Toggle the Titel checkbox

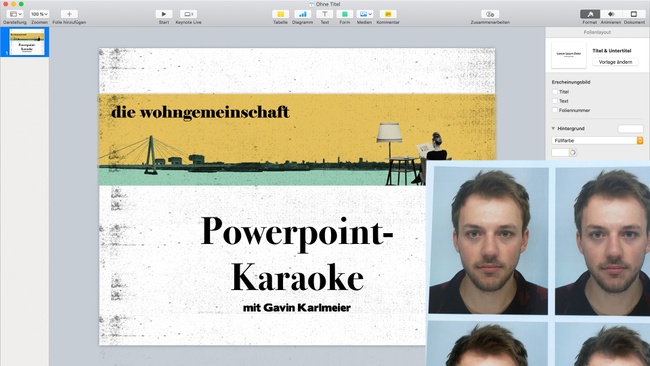[x=555, y=92]
